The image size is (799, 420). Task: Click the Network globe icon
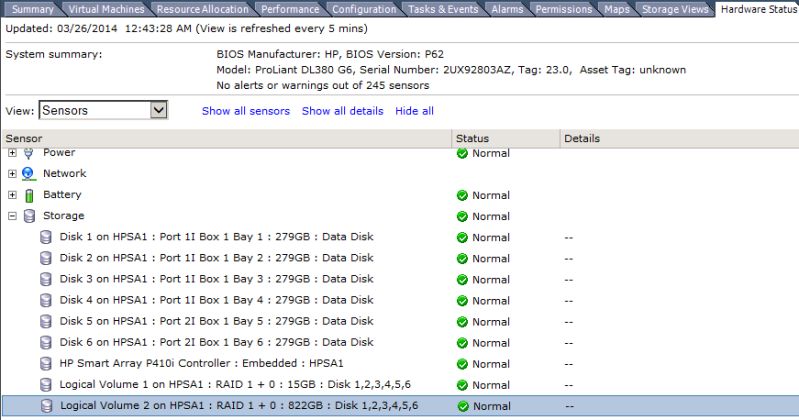(x=29, y=174)
